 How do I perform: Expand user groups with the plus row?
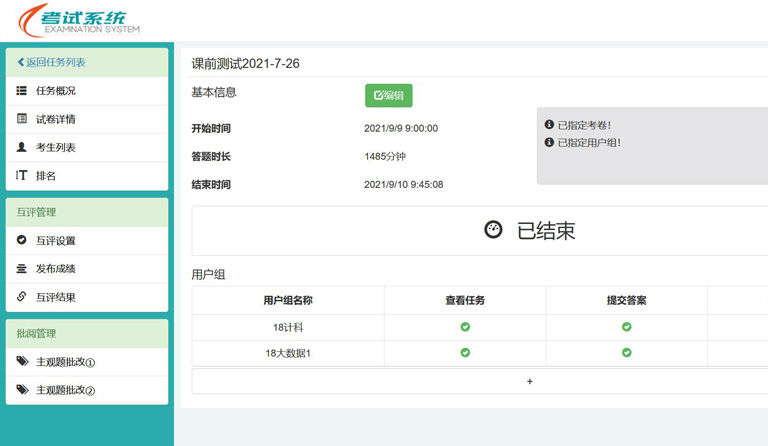(x=529, y=381)
